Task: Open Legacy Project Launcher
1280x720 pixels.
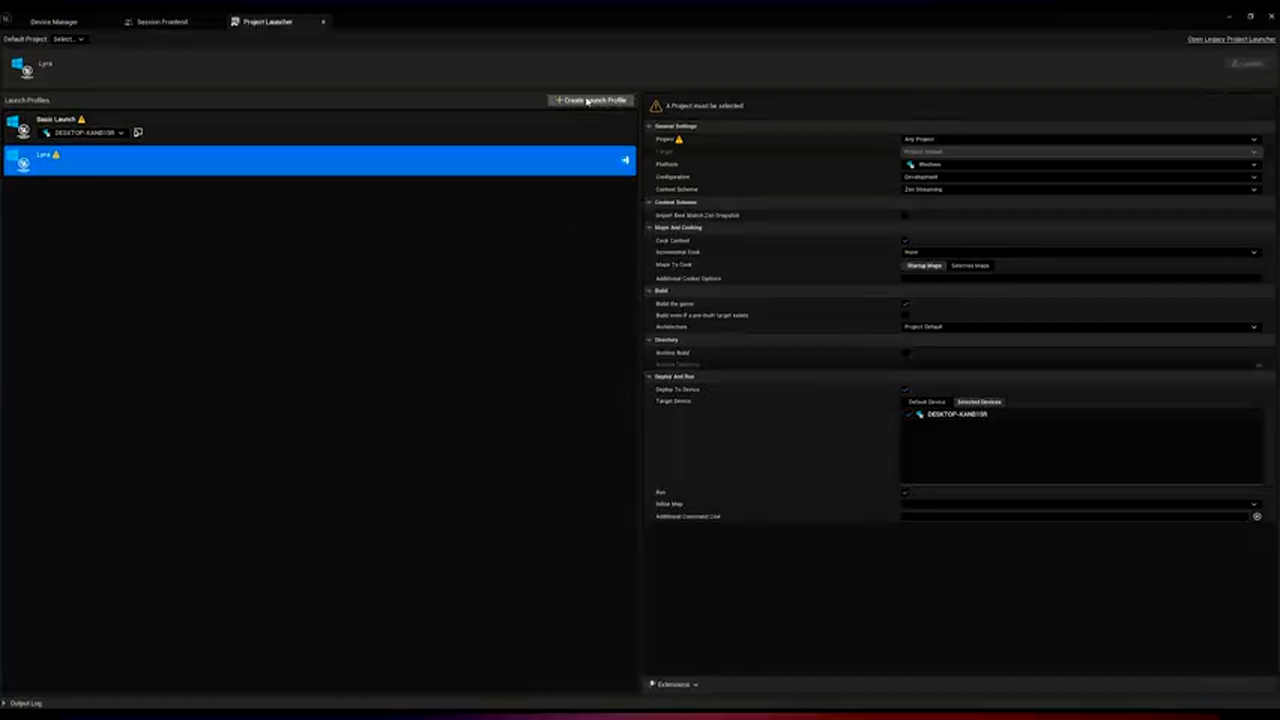Action: point(1231,39)
